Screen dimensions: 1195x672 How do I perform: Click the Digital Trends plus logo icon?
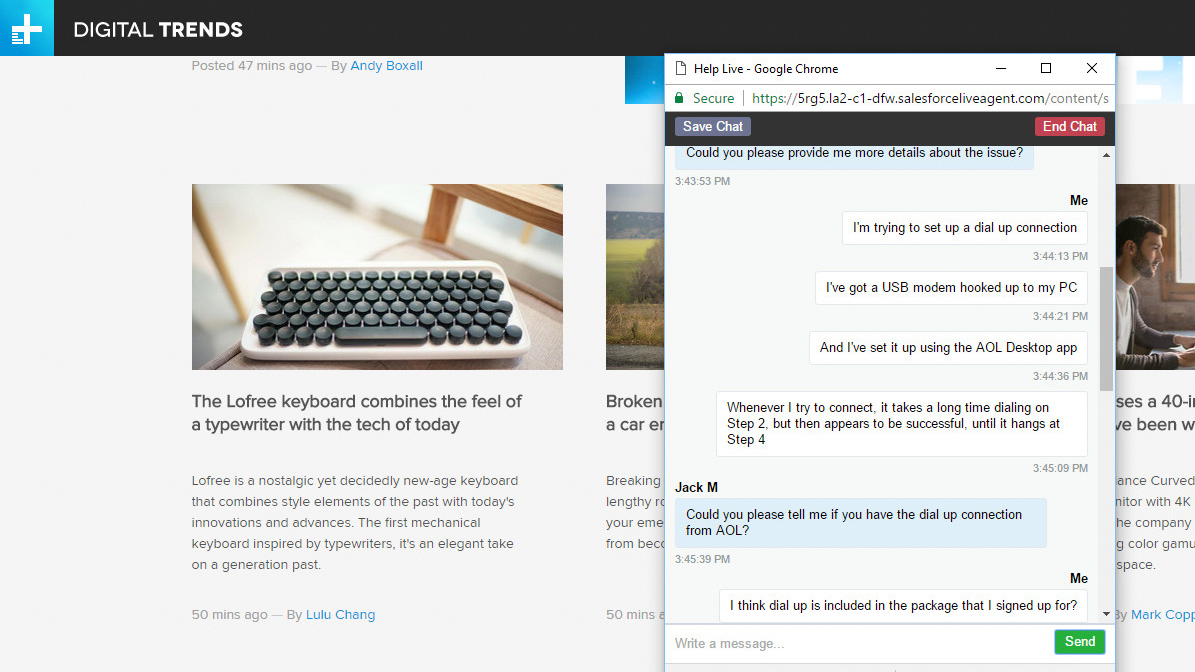(x=27, y=28)
